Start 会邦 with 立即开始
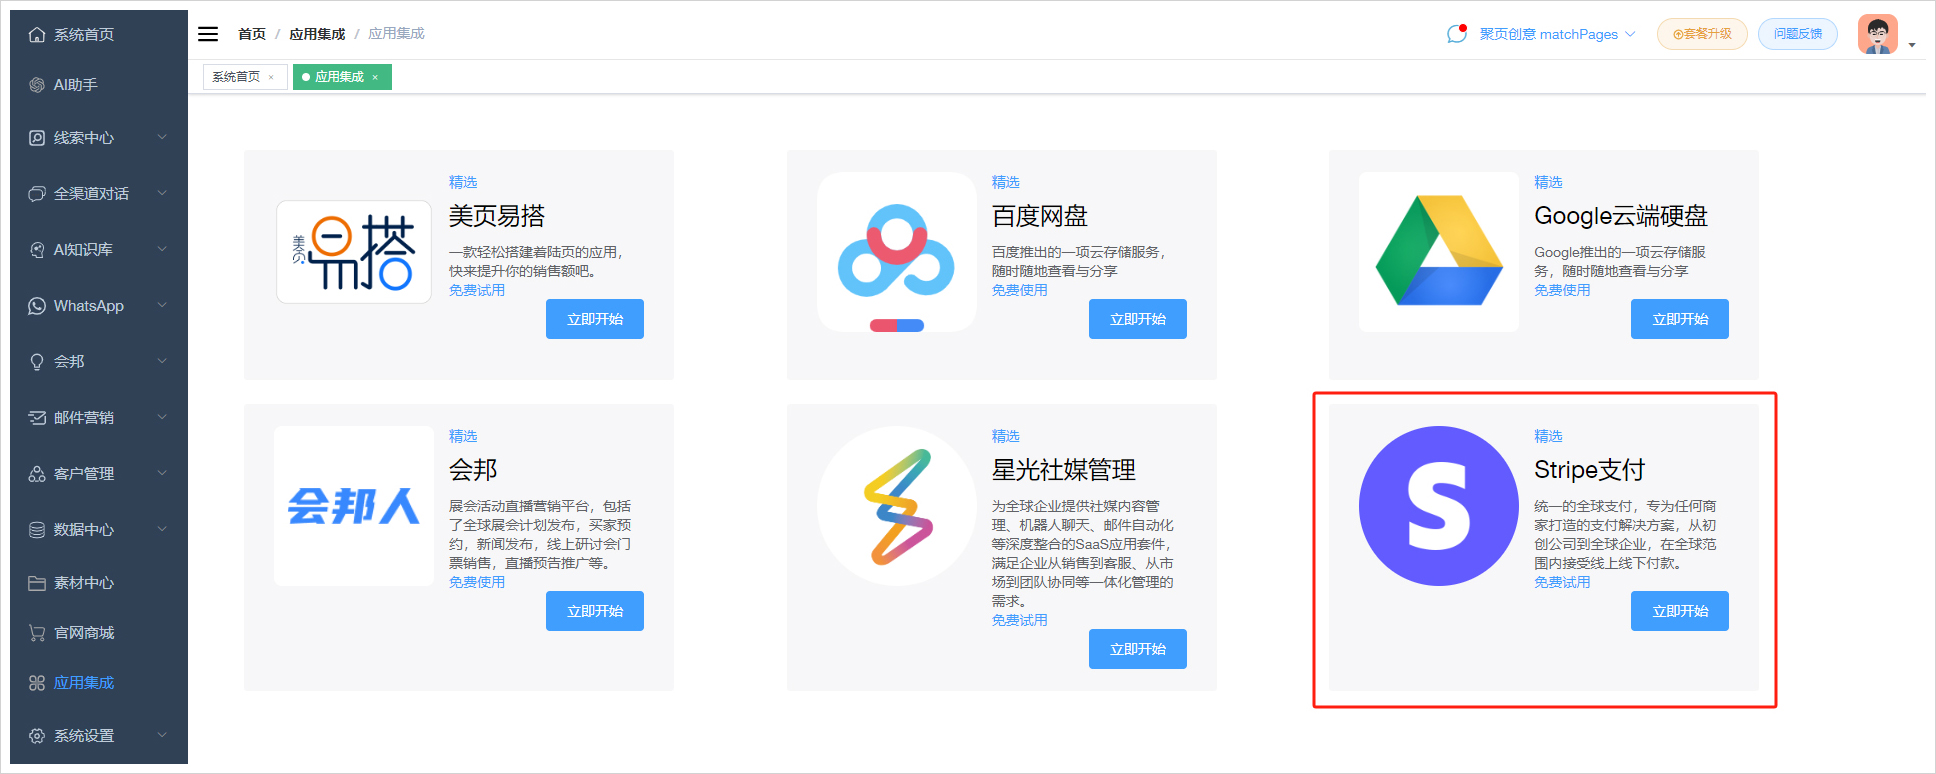The height and width of the screenshot is (774, 1936). tap(595, 611)
